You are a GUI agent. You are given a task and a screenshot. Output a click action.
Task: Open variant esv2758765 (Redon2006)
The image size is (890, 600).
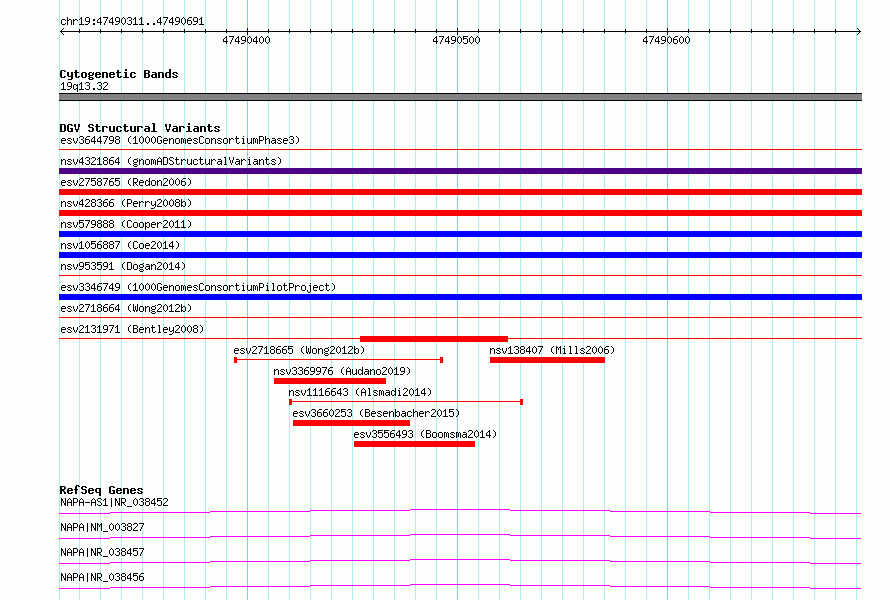[126, 182]
